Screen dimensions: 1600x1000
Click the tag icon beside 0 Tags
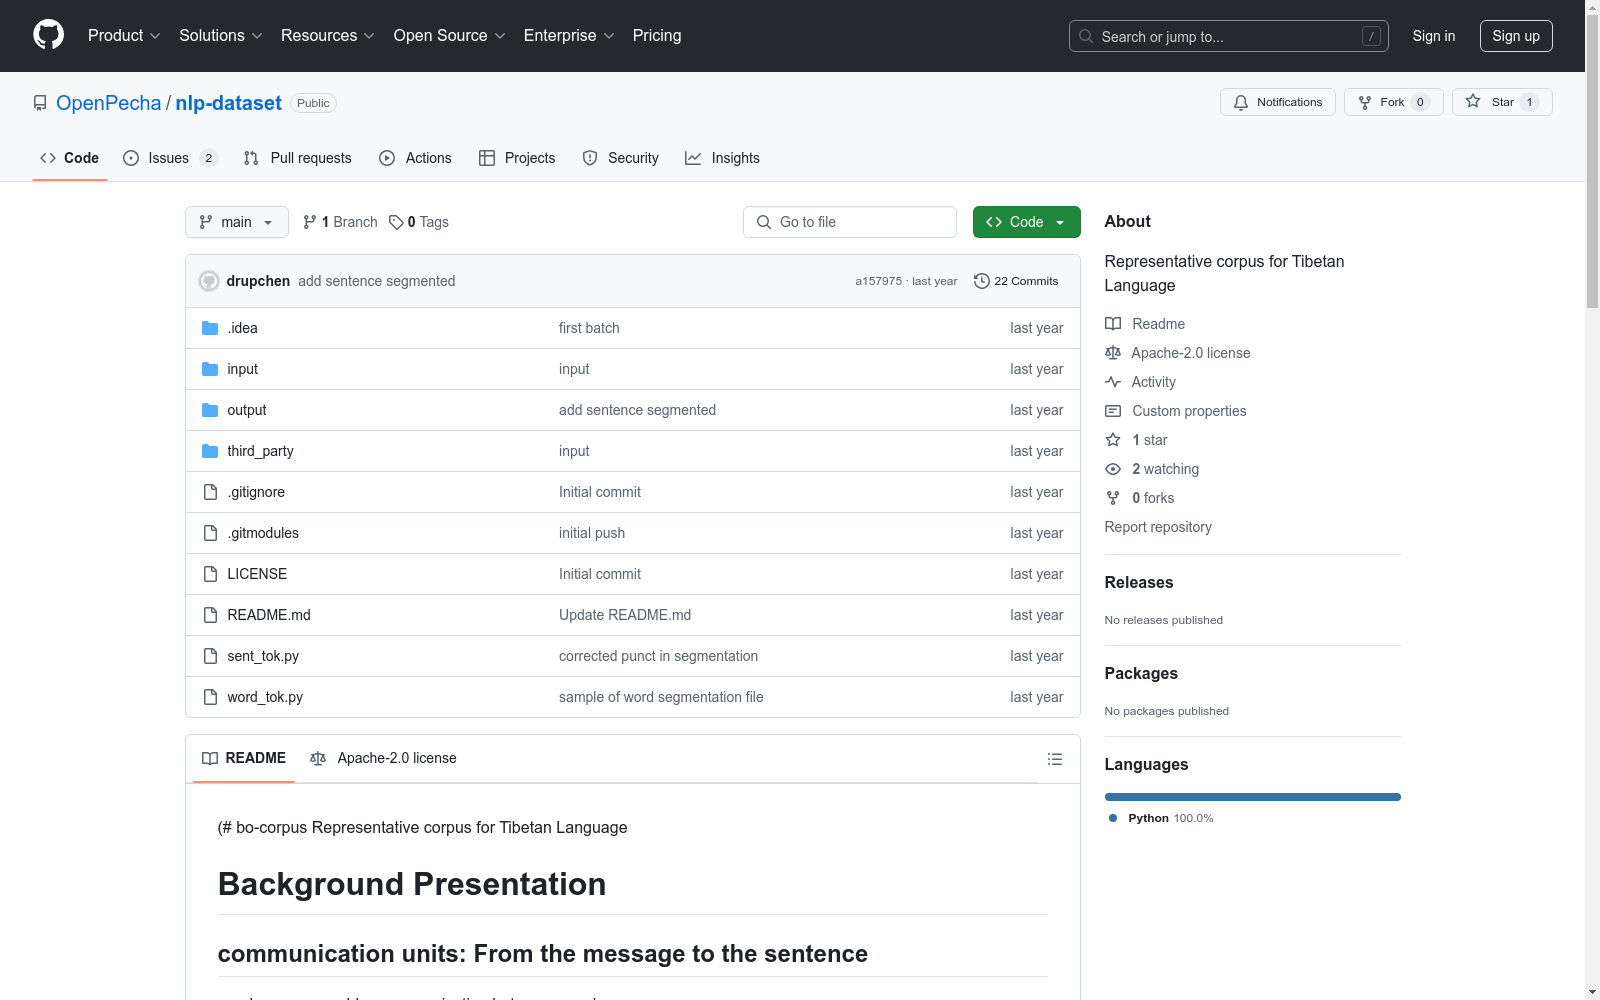coord(396,222)
